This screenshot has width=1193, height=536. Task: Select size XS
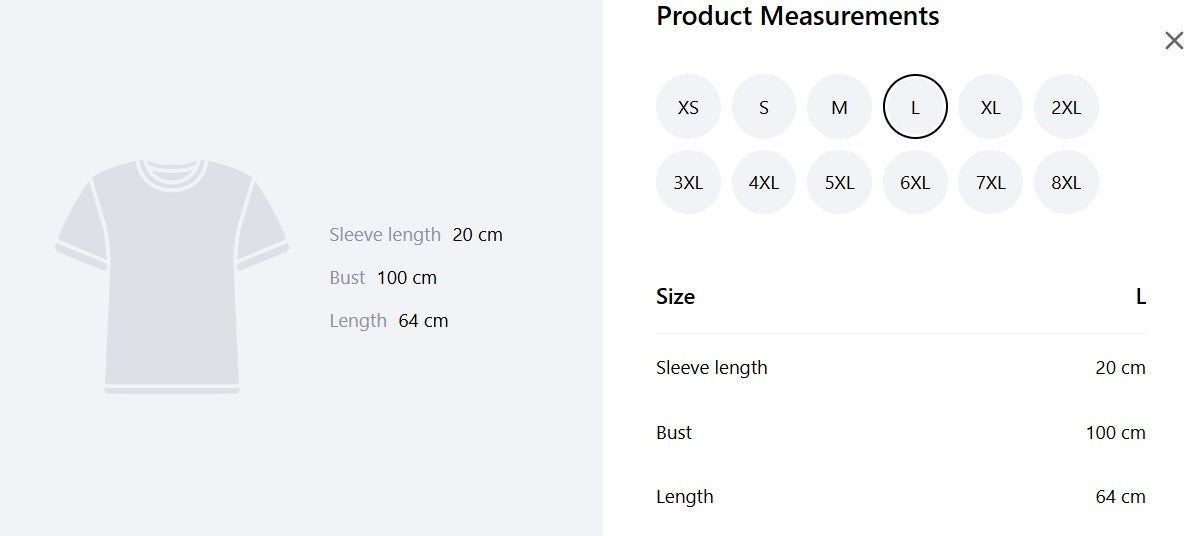click(x=688, y=107)
